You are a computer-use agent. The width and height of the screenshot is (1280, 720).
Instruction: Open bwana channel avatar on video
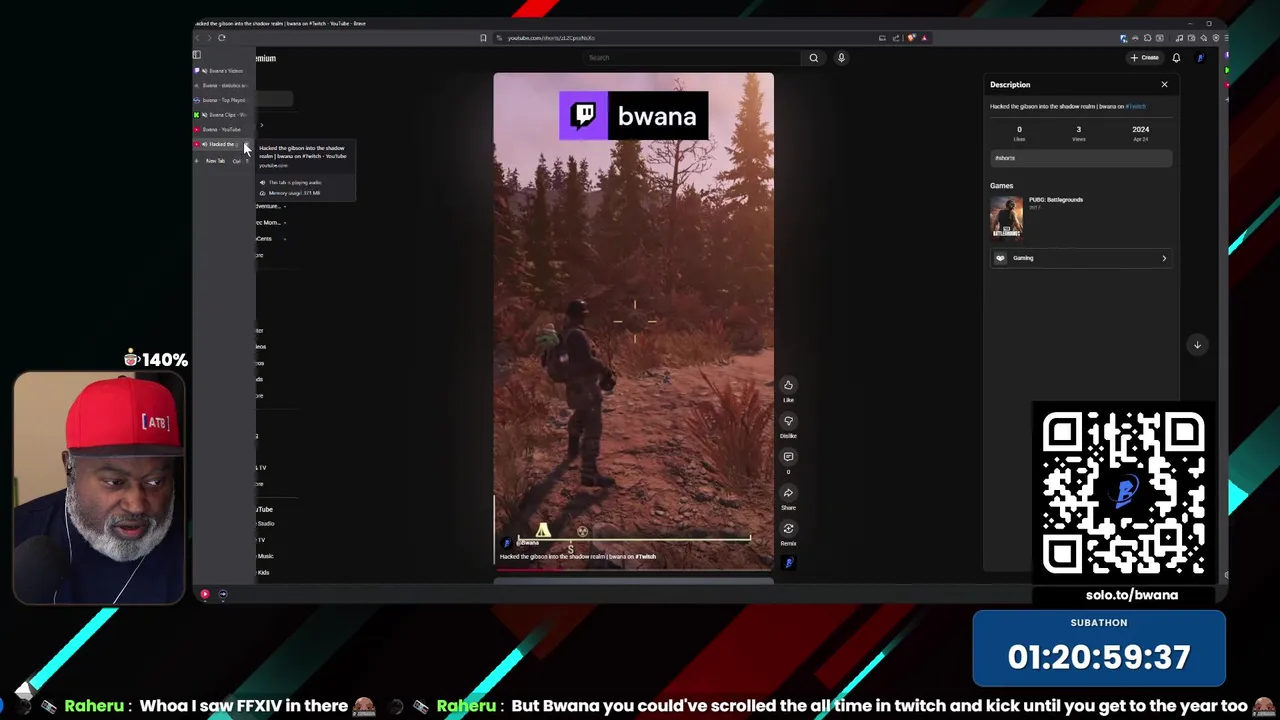pyautogui.click(x=506, y=543)
